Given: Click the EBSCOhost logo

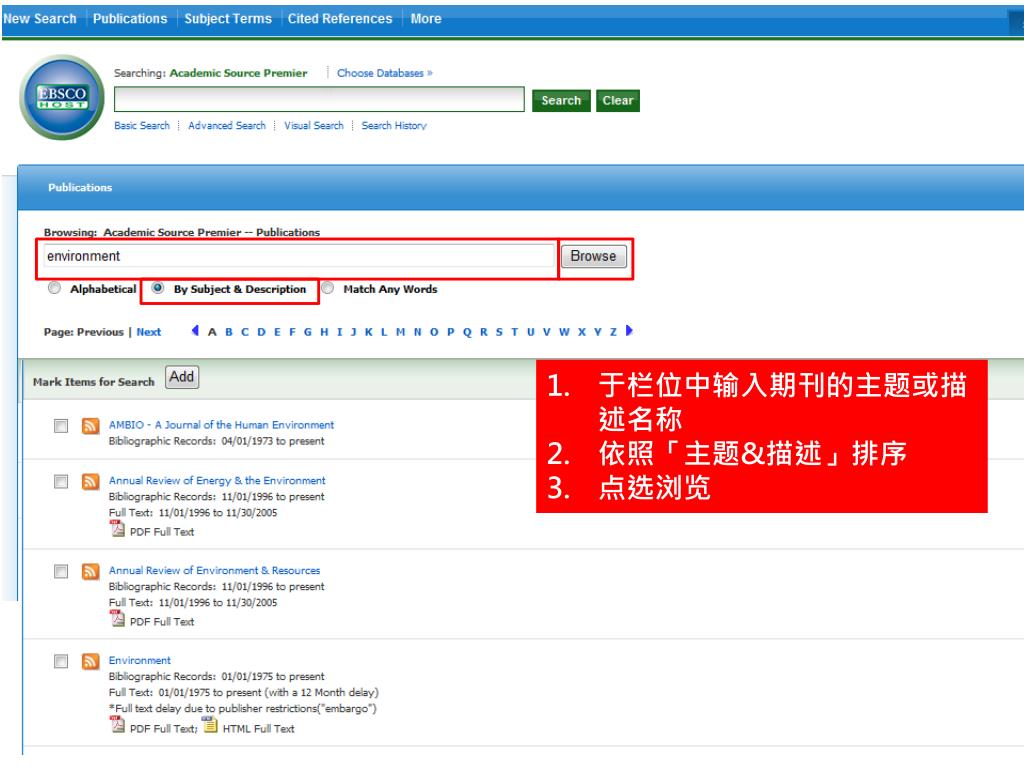Looking at the screenshot, I should click(x=62, y=97).
